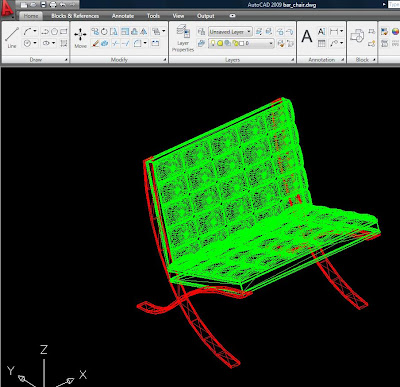400x387 pixels.
Task: Select the Linear Dimension tool
Action: (x=334, y=32)
